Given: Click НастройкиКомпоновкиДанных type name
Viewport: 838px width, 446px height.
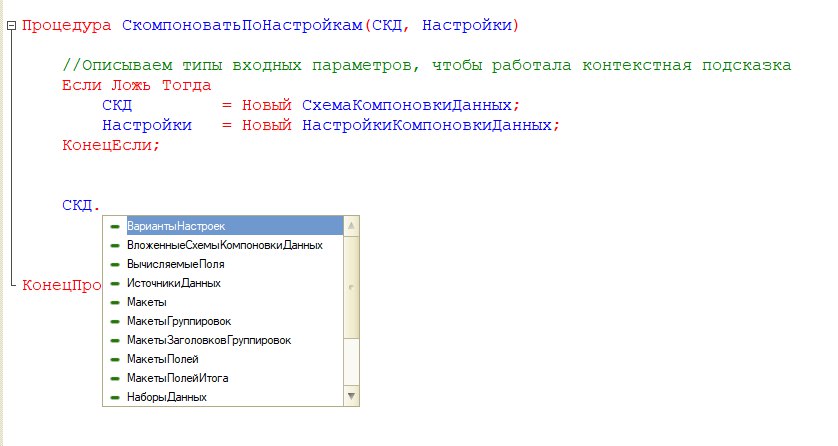Looking at the screenshot, I should click(426, 125).
